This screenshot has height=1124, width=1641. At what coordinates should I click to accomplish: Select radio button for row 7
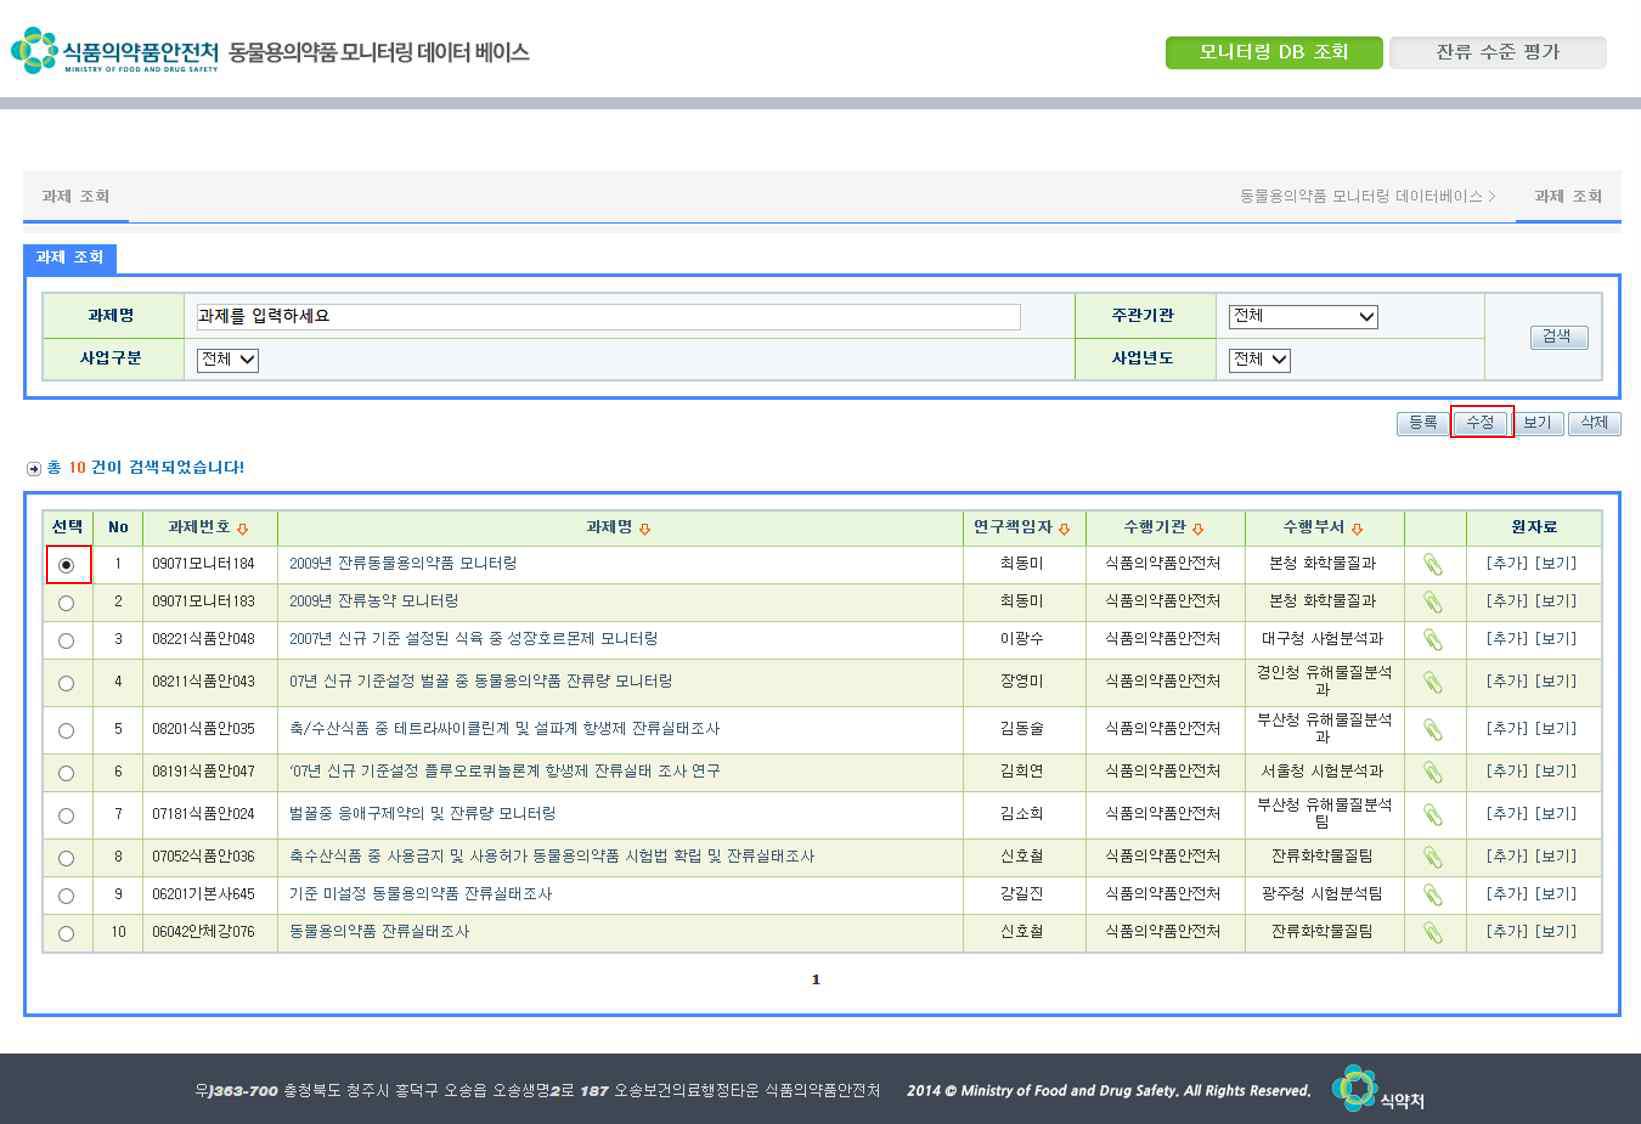pos(66,816)
